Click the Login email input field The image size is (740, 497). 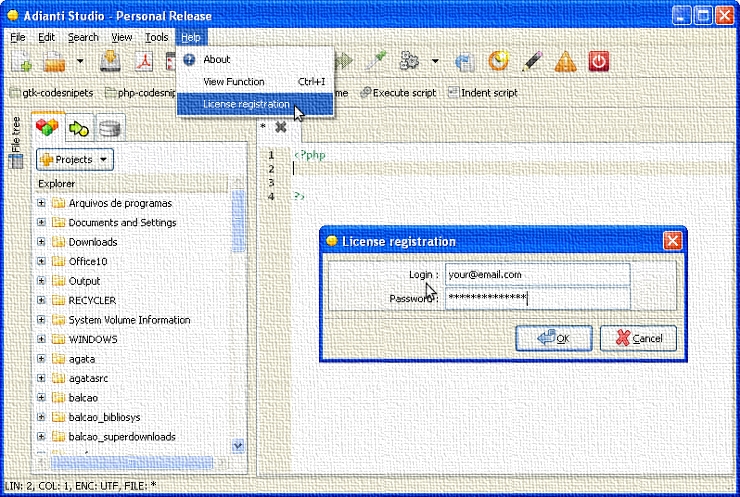tap(537, 275)
